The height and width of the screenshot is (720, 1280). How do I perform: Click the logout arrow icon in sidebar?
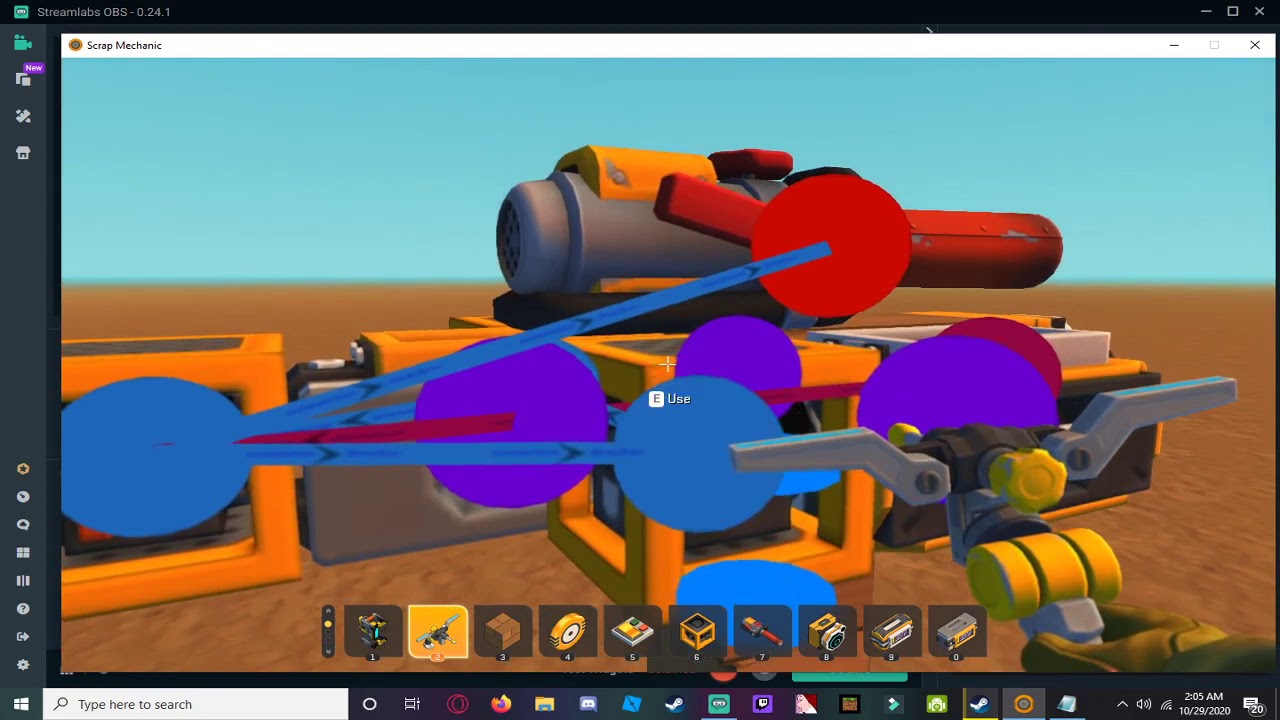tap(23, 636)
